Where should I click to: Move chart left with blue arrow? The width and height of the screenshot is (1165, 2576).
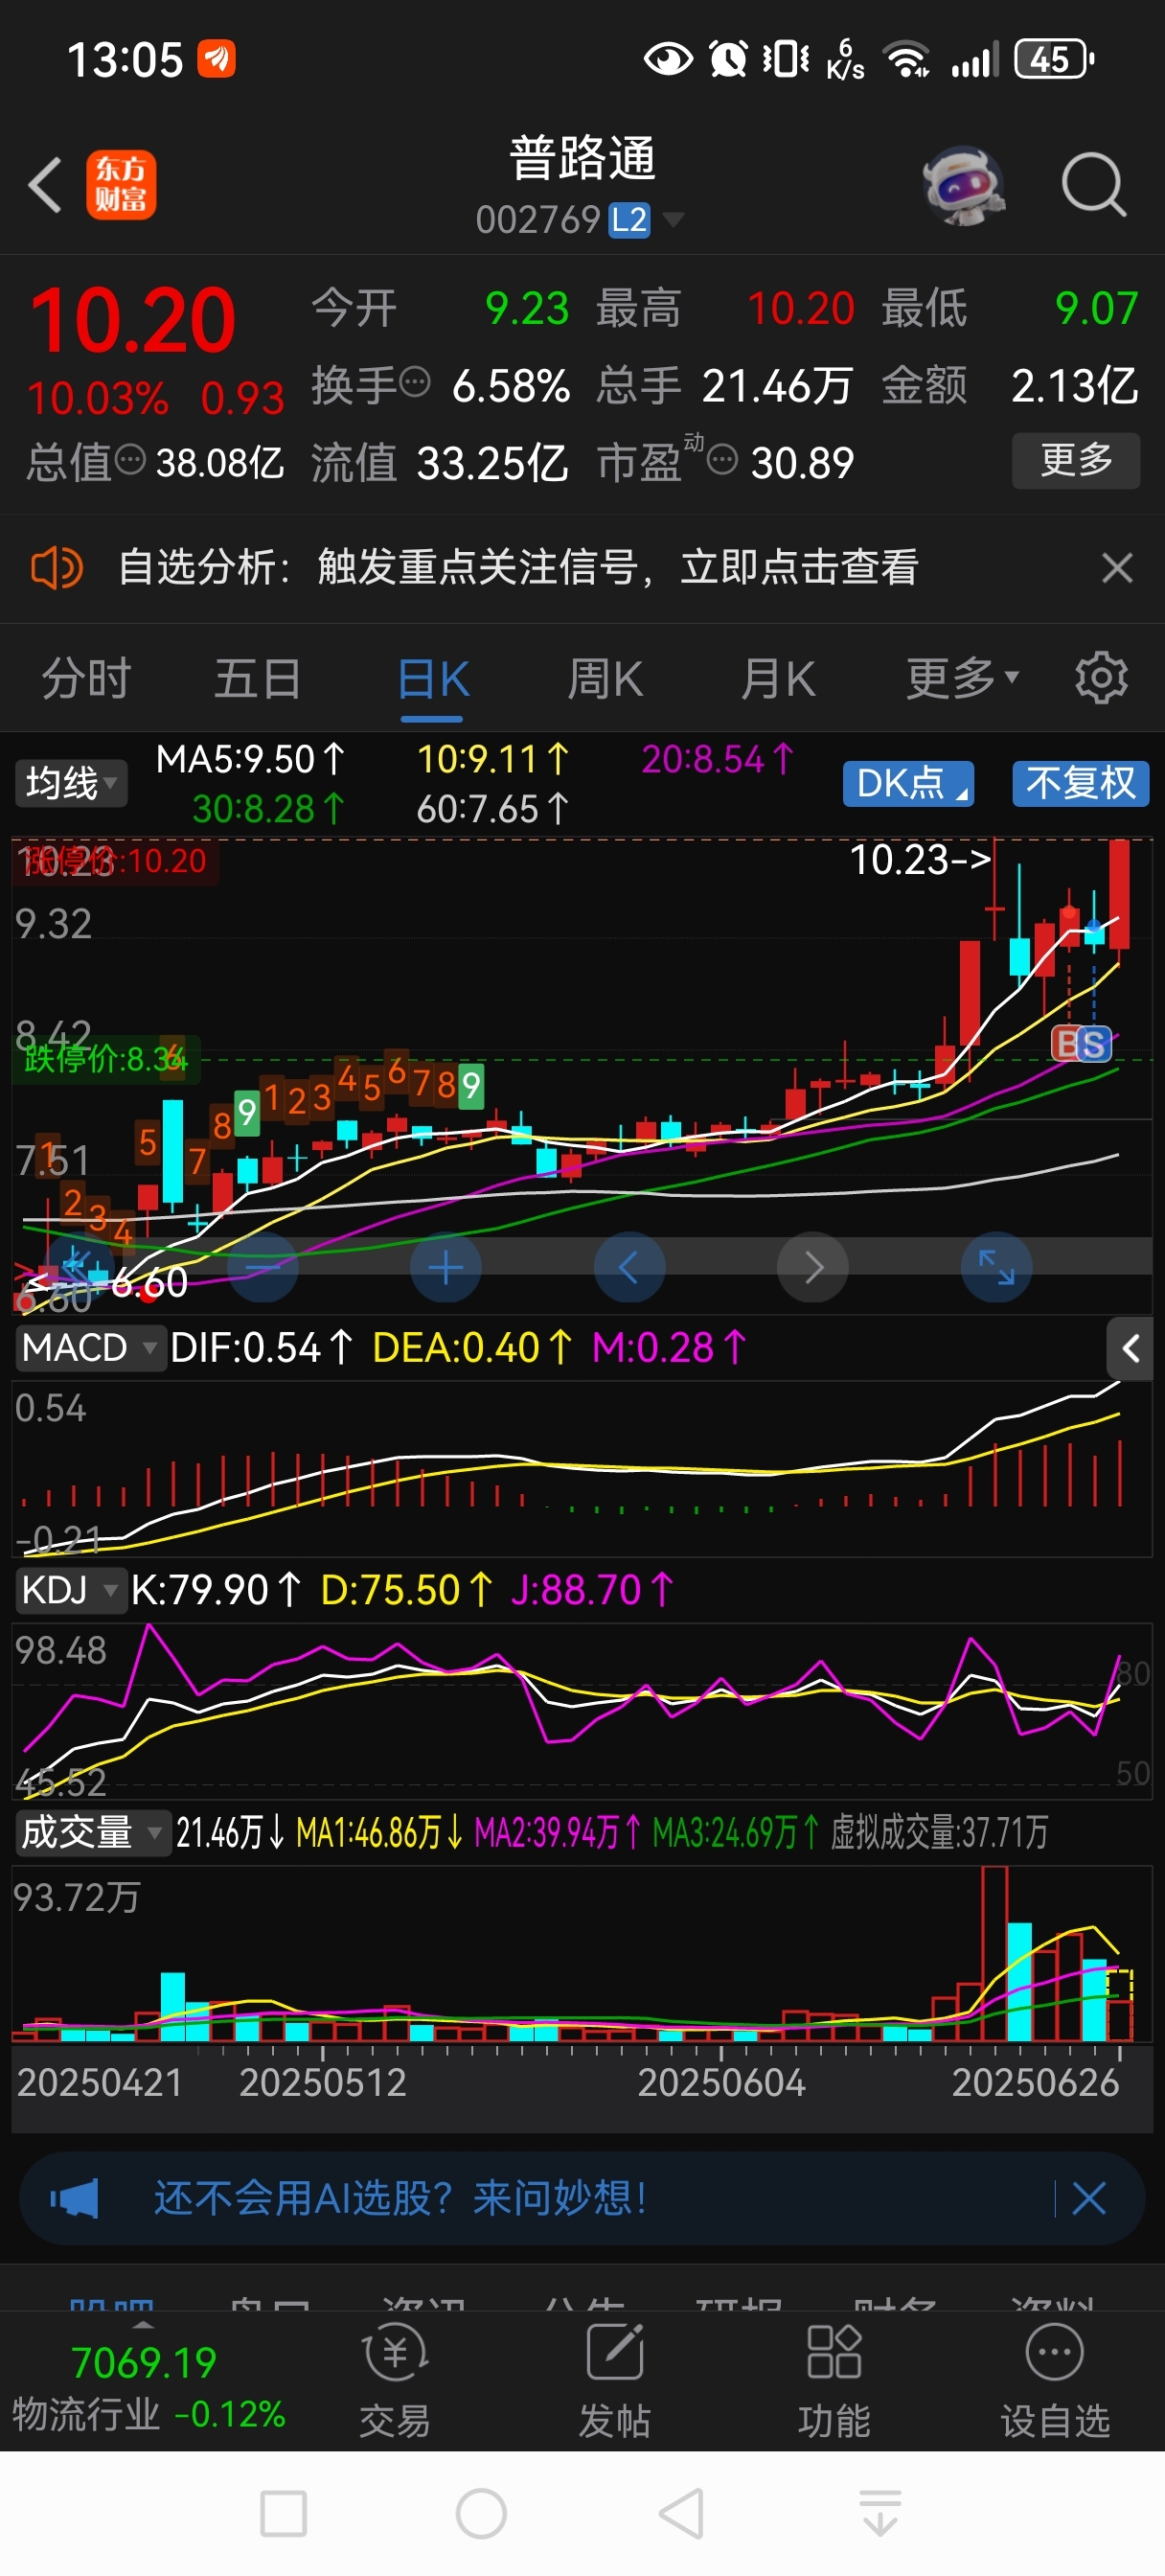629,1268
